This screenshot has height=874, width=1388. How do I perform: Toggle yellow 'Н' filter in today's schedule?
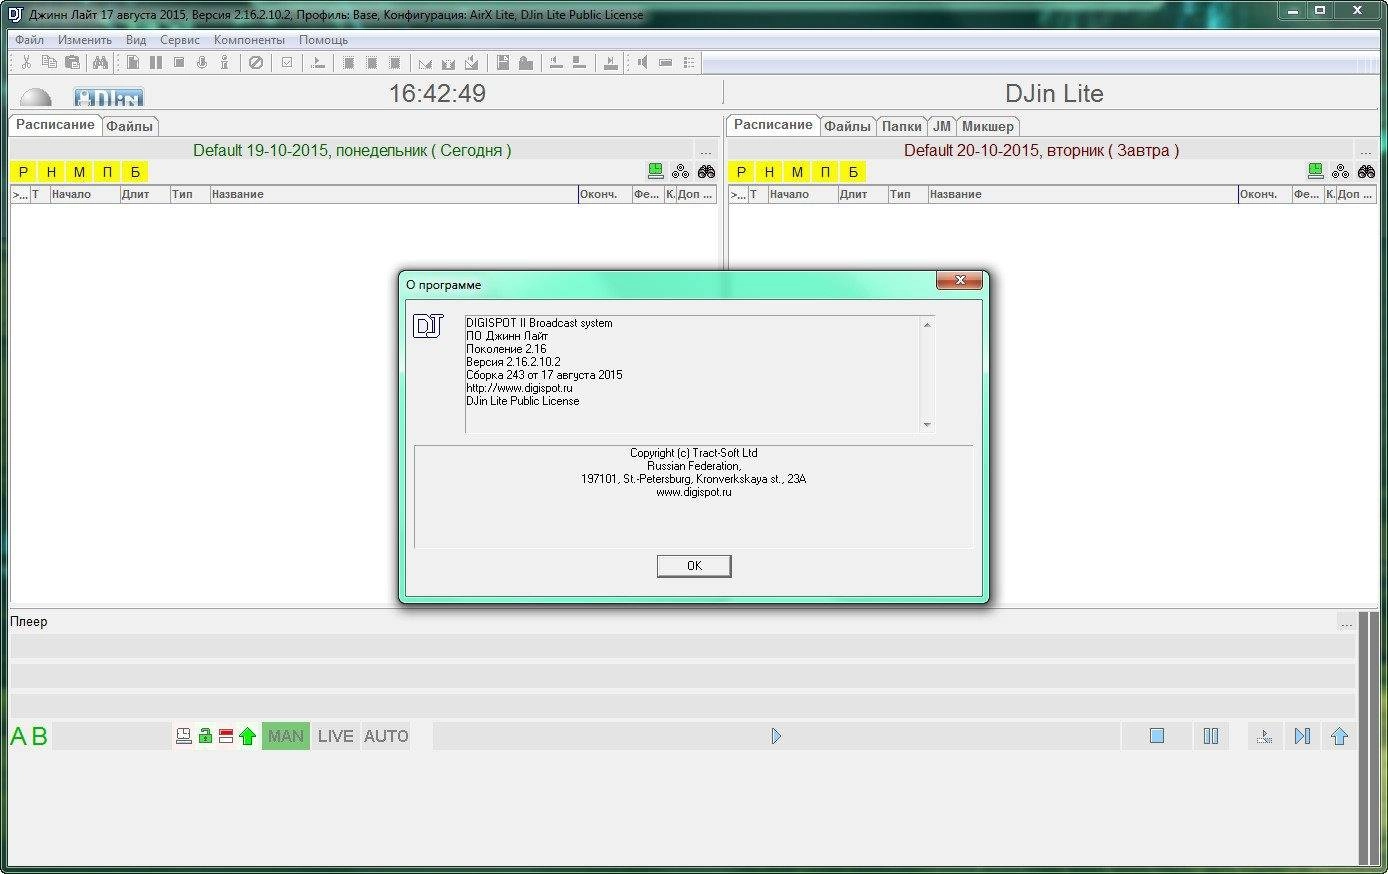coord(52,172)
